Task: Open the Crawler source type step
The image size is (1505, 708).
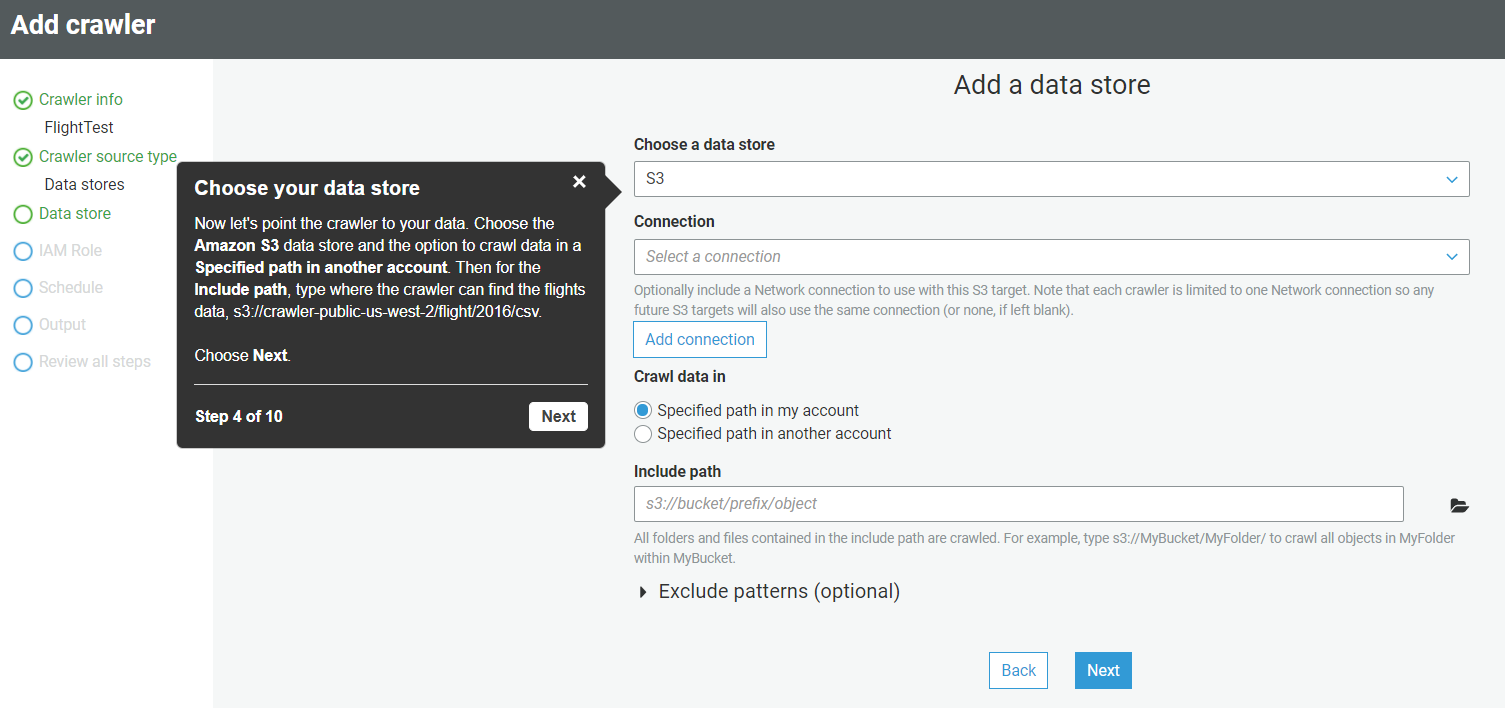Action: pos(107,157)
